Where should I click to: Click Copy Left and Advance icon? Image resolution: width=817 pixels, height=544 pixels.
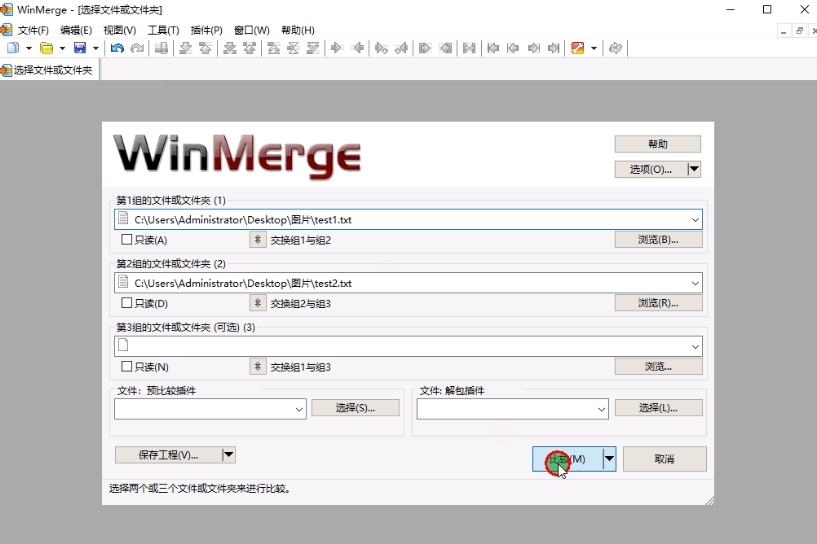(401, 48)
